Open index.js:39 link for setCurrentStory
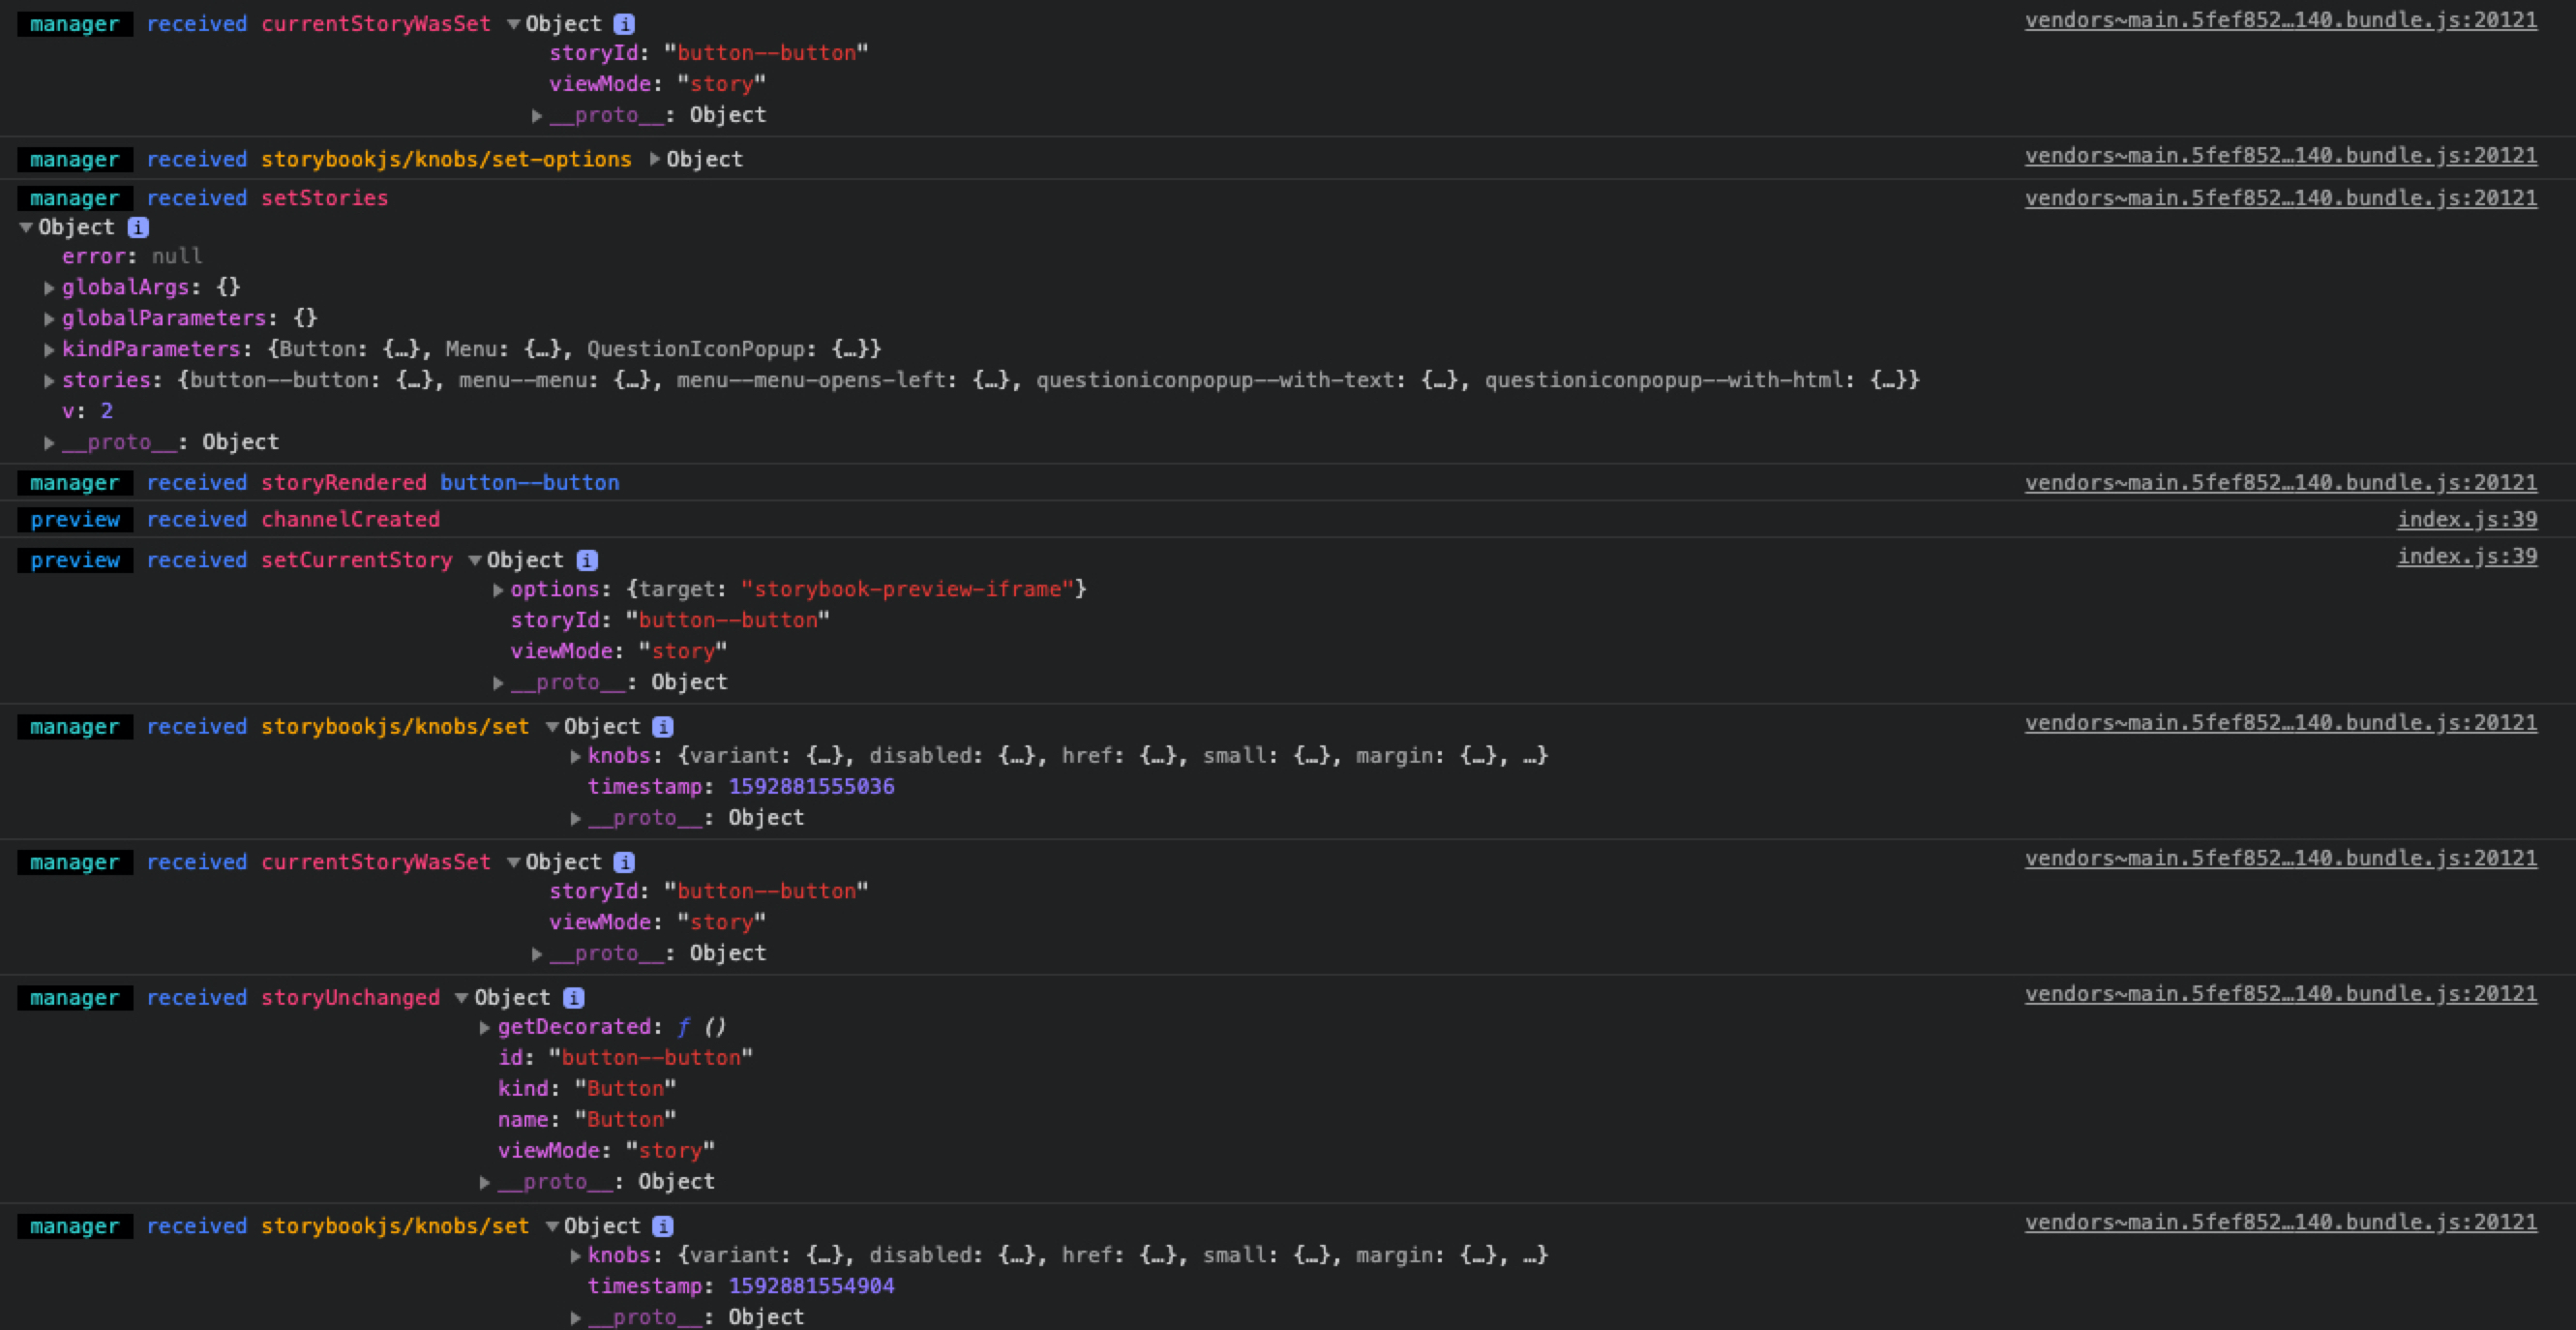2576x1330 pixels. click(2466, 556)
